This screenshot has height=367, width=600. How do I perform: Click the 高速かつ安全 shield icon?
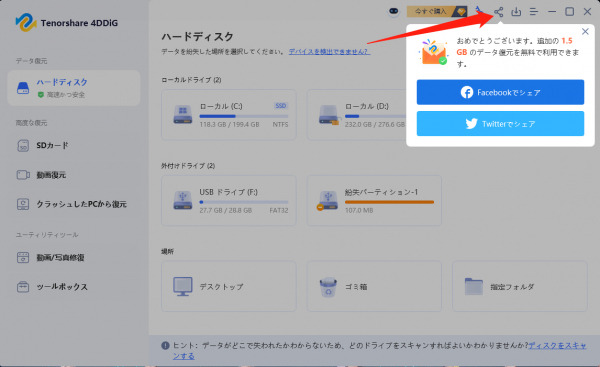[41, 95]
